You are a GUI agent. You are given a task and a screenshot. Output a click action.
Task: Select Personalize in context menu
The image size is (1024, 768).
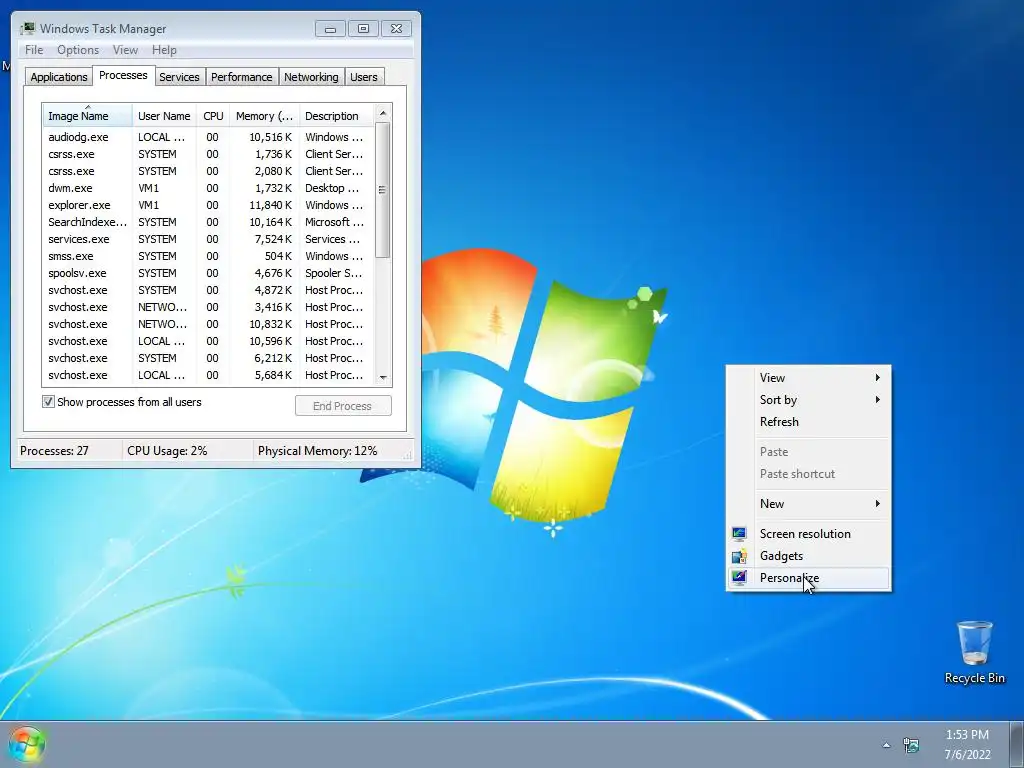(808, 578)
